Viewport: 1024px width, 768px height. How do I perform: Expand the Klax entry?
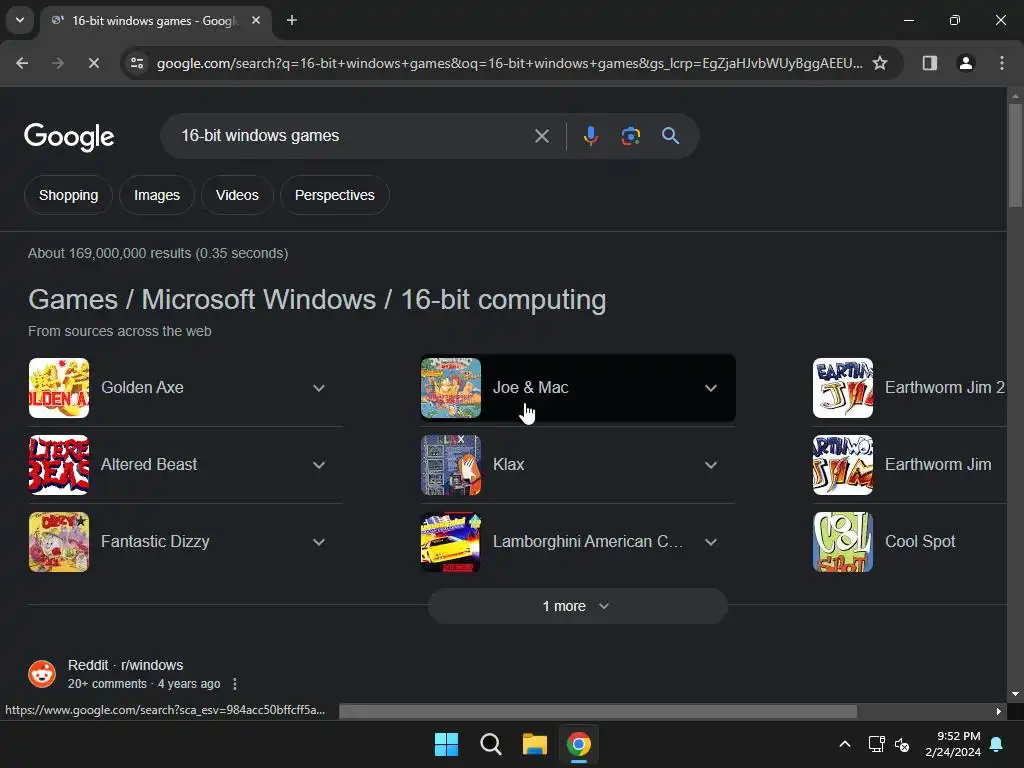coord(711,465)
